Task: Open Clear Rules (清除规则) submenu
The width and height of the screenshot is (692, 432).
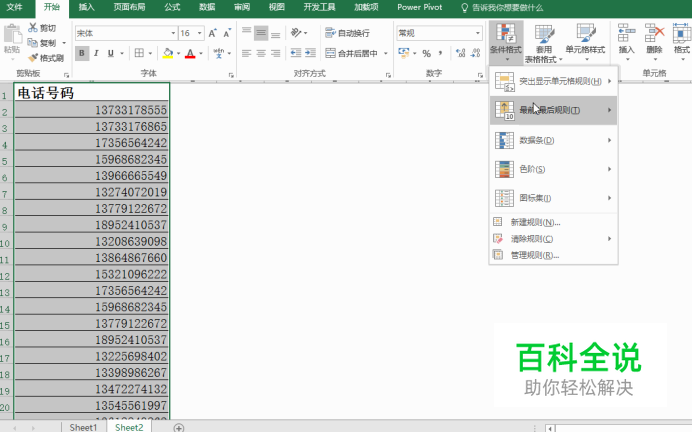Action: pyautogui.click(x=553, y=239)
